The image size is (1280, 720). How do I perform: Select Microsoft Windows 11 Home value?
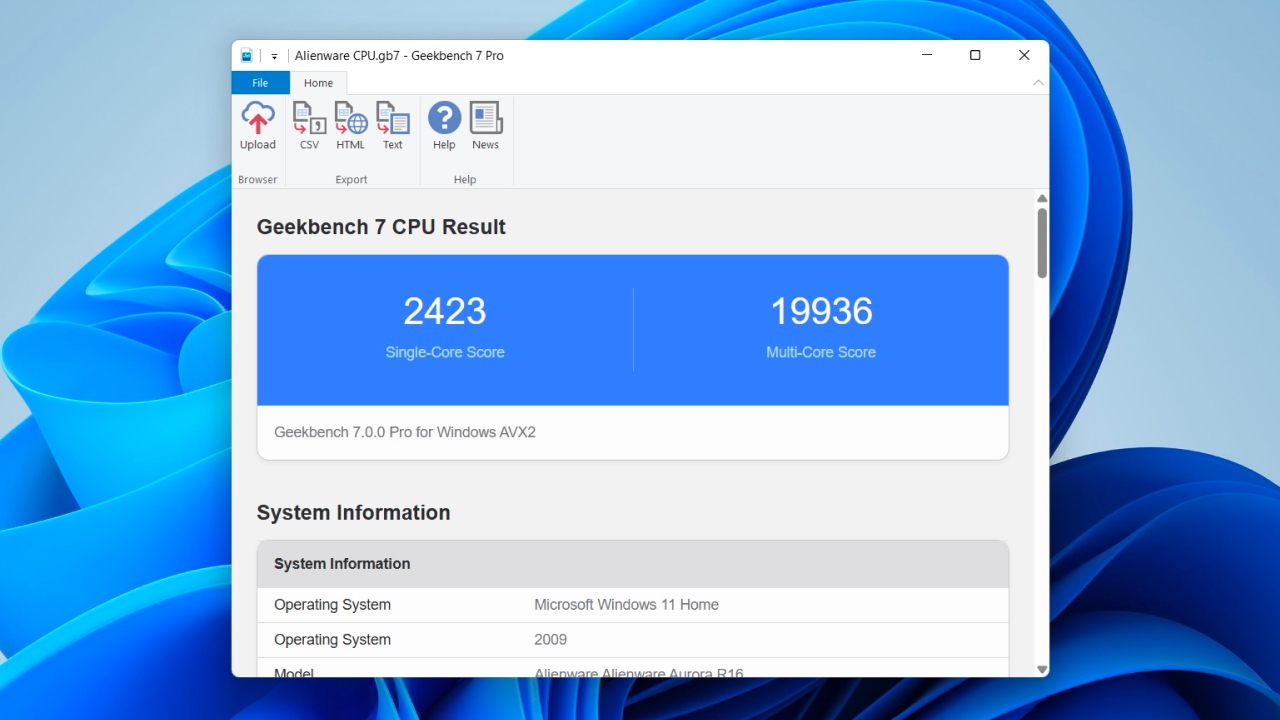point(626,605)
